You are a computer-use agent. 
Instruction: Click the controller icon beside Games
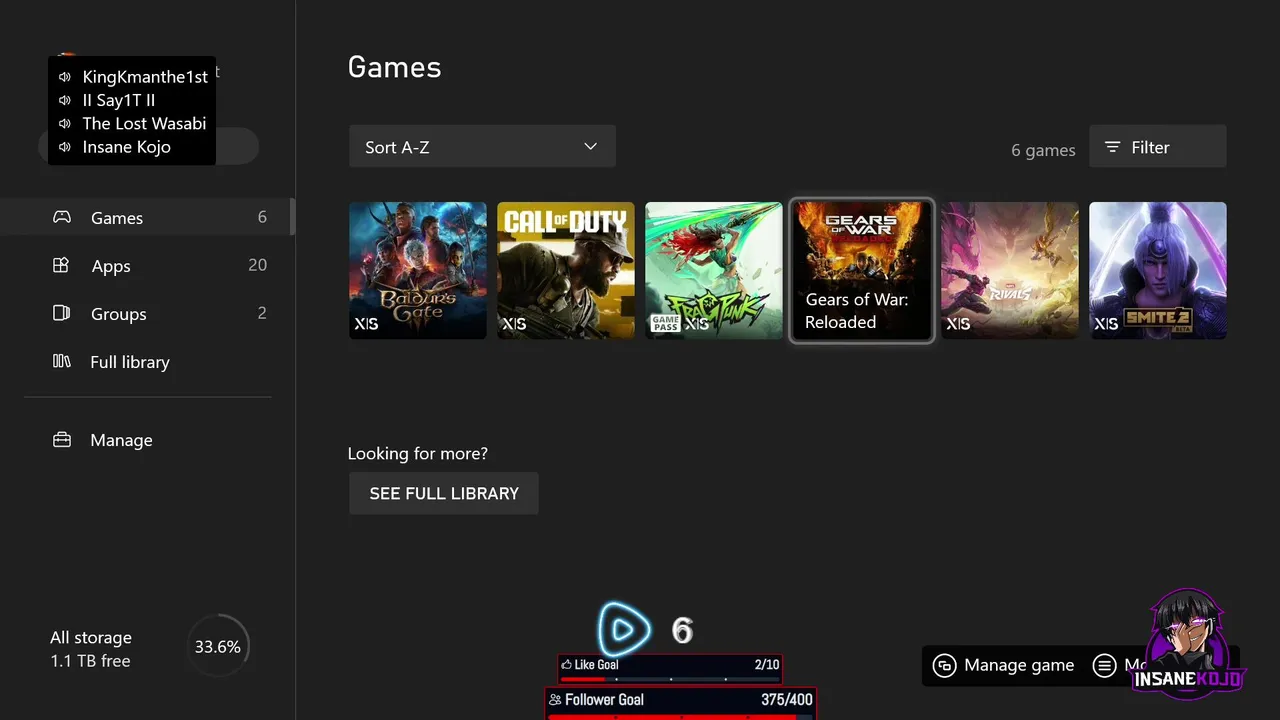point(62,217)
